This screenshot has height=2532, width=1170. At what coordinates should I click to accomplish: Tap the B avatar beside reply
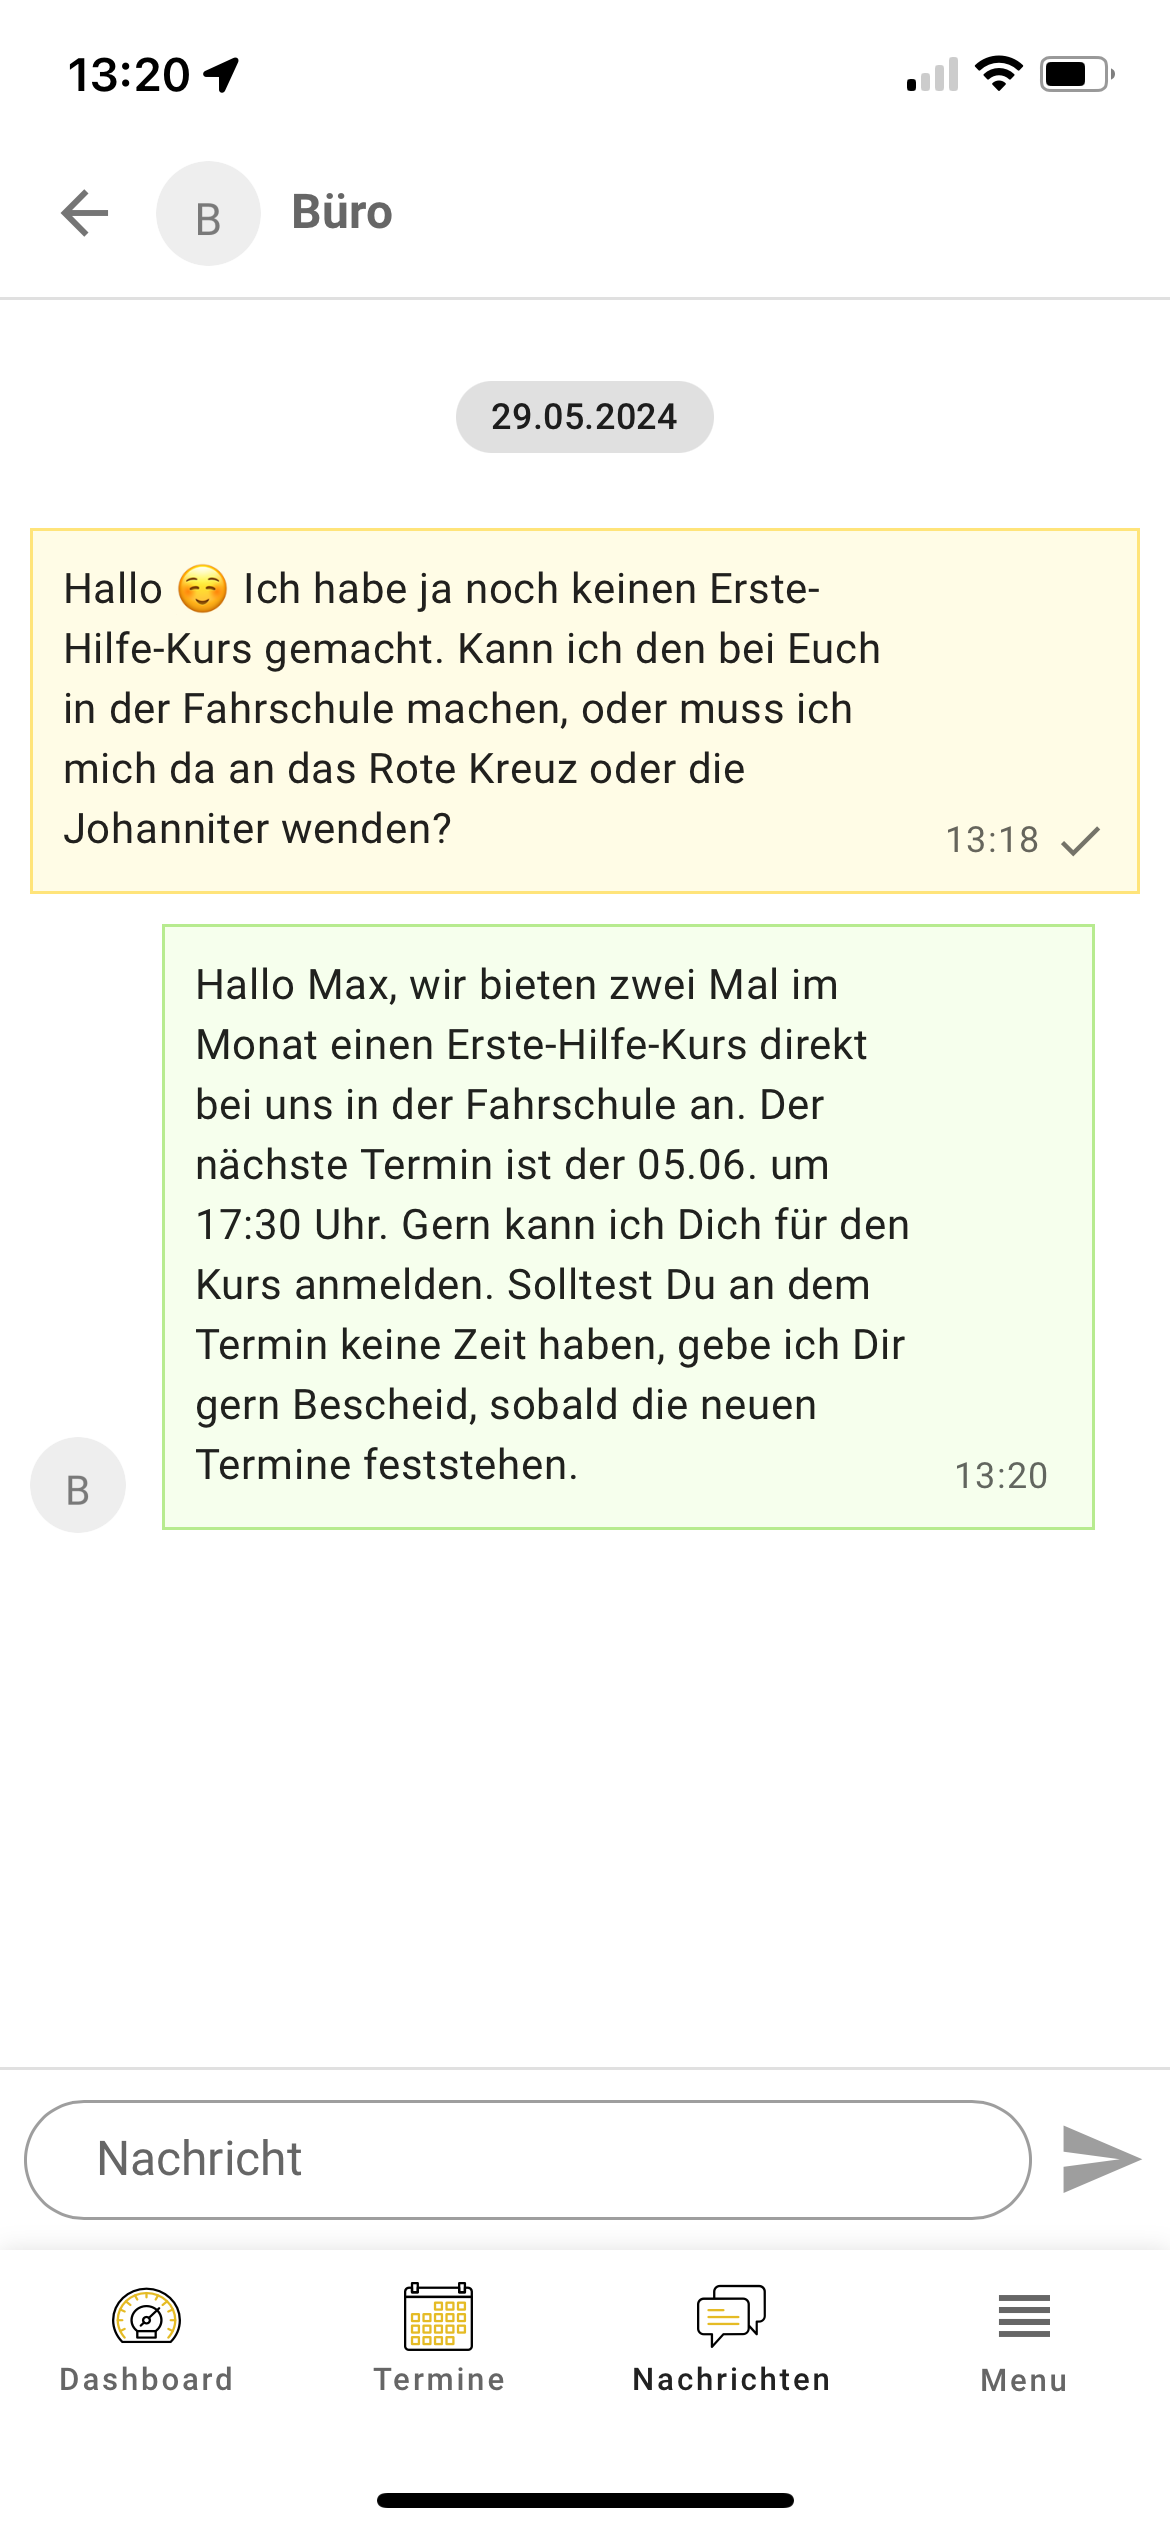[78, 1485]
